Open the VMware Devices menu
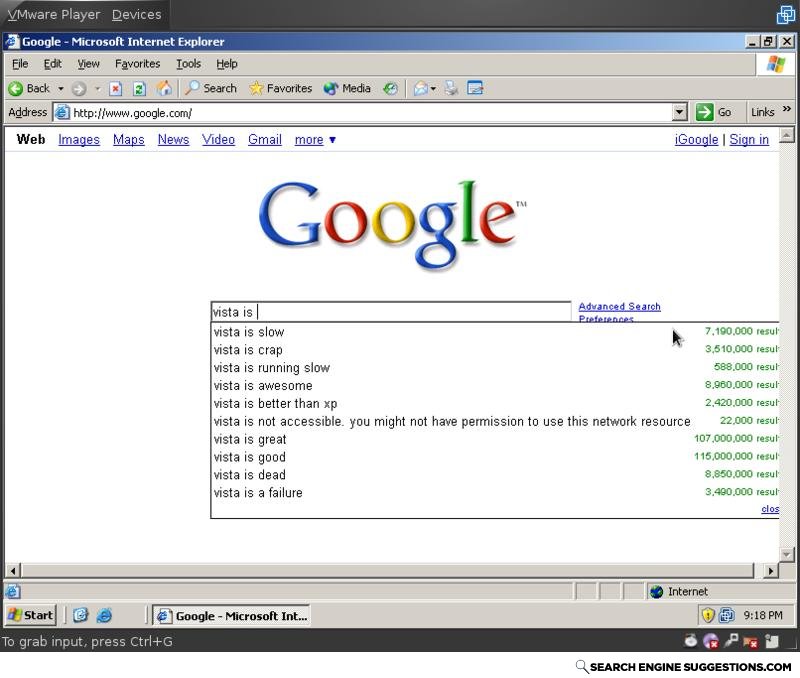The height and width of the screenshot is (678, 800). [136, 15]
